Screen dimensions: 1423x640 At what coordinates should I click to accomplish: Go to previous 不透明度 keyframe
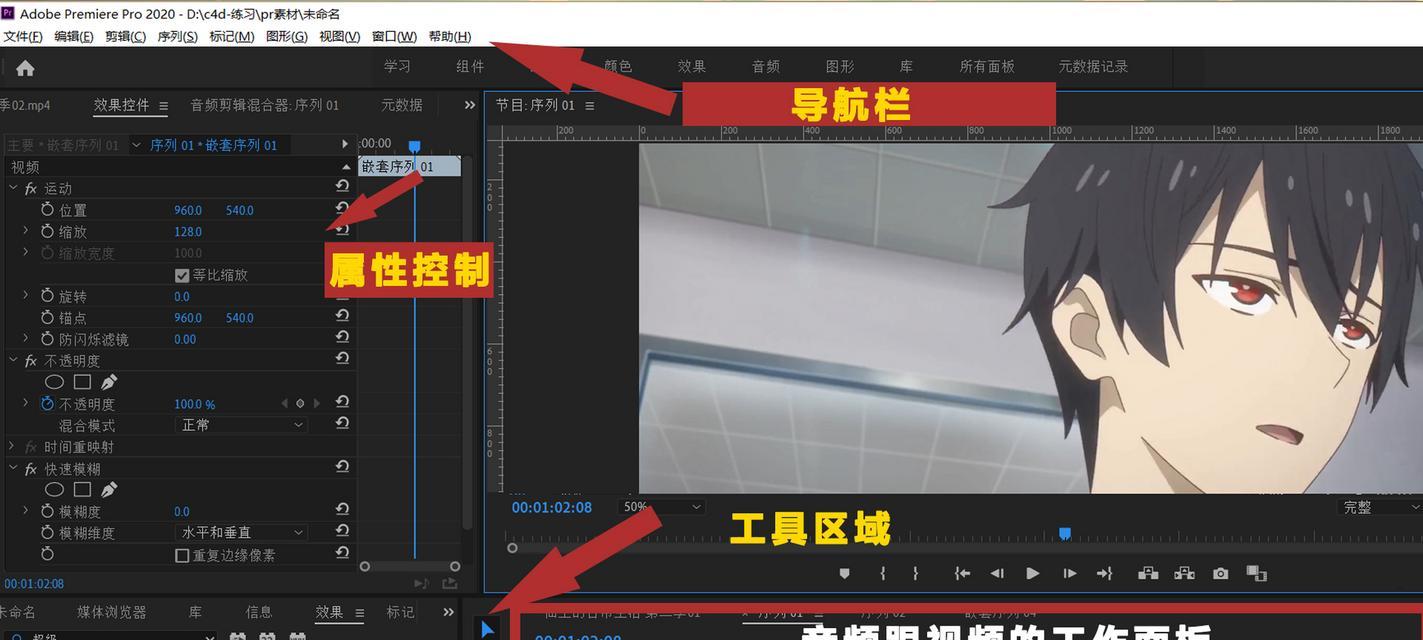[284, 404]
